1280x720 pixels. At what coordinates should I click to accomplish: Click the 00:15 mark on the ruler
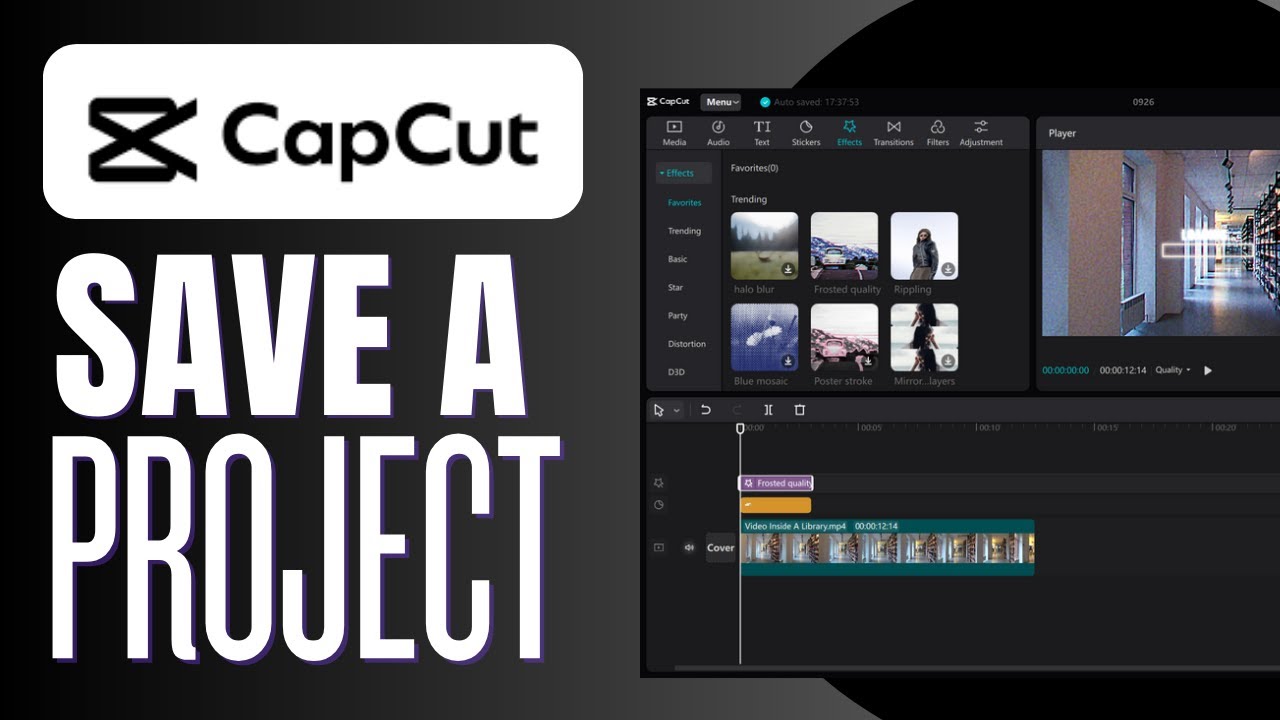[x=1106, y=428]
